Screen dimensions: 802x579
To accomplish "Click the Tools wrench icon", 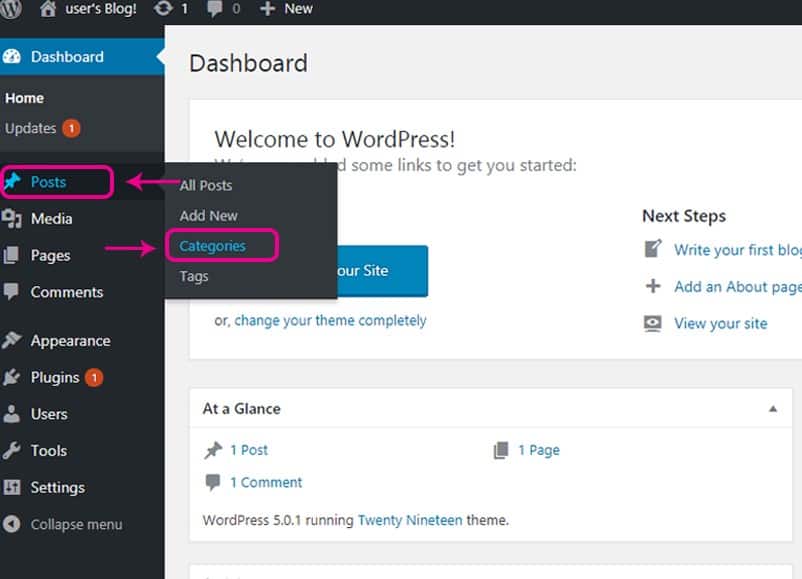I will 11,451.
